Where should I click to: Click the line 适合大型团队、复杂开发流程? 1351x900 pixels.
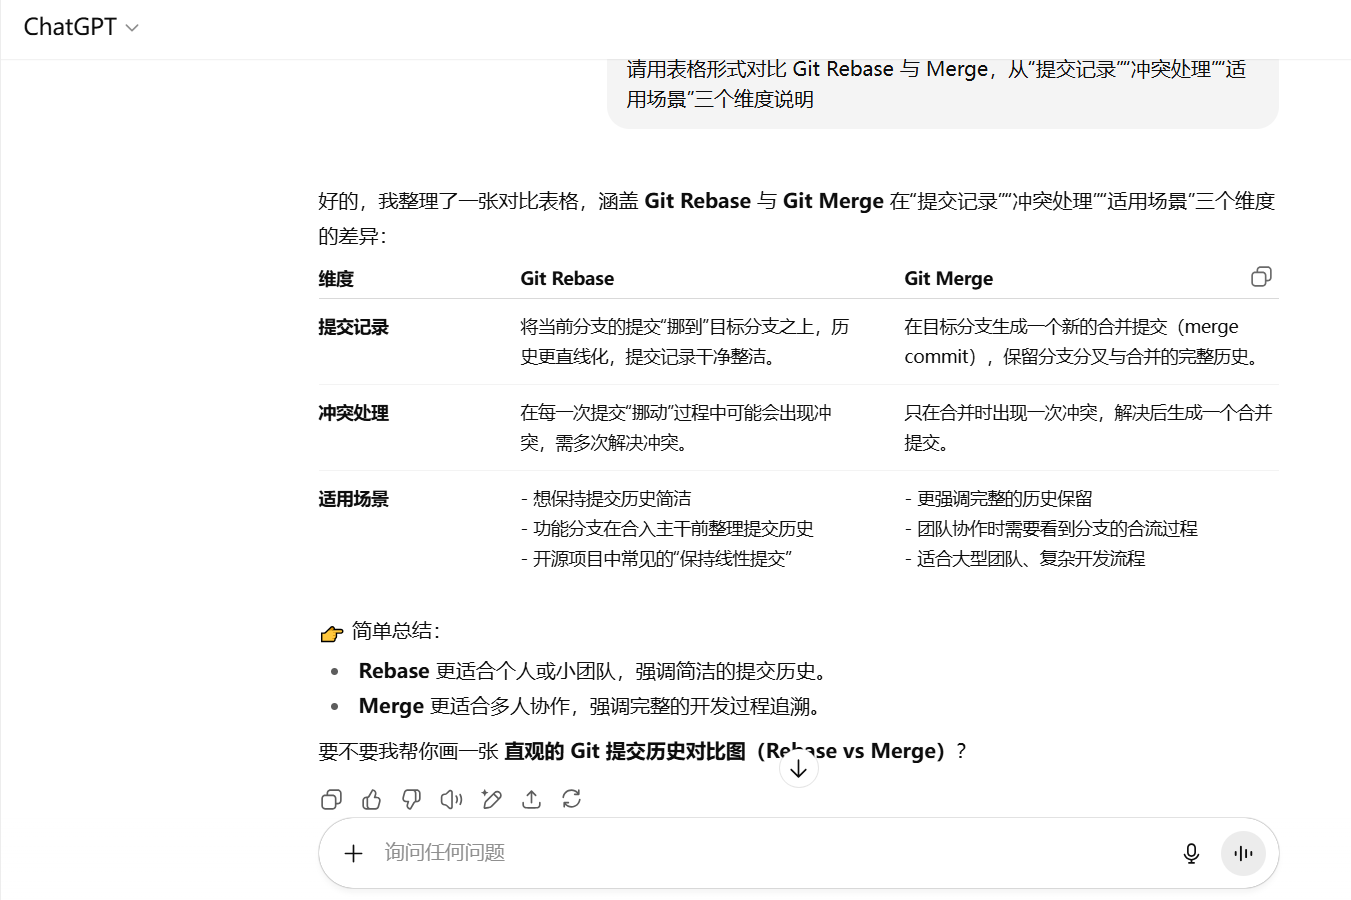coord(1025,559)
